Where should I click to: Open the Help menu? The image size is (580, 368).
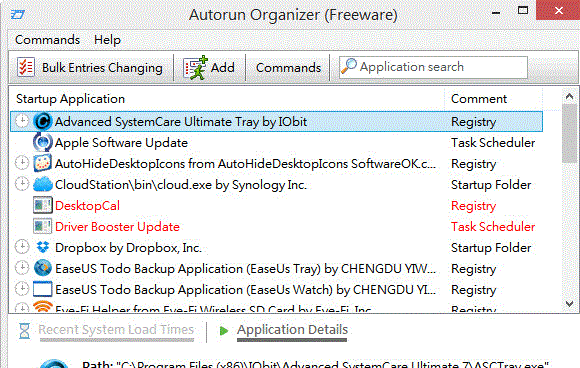pyautogui.click(x=107, y=40)
